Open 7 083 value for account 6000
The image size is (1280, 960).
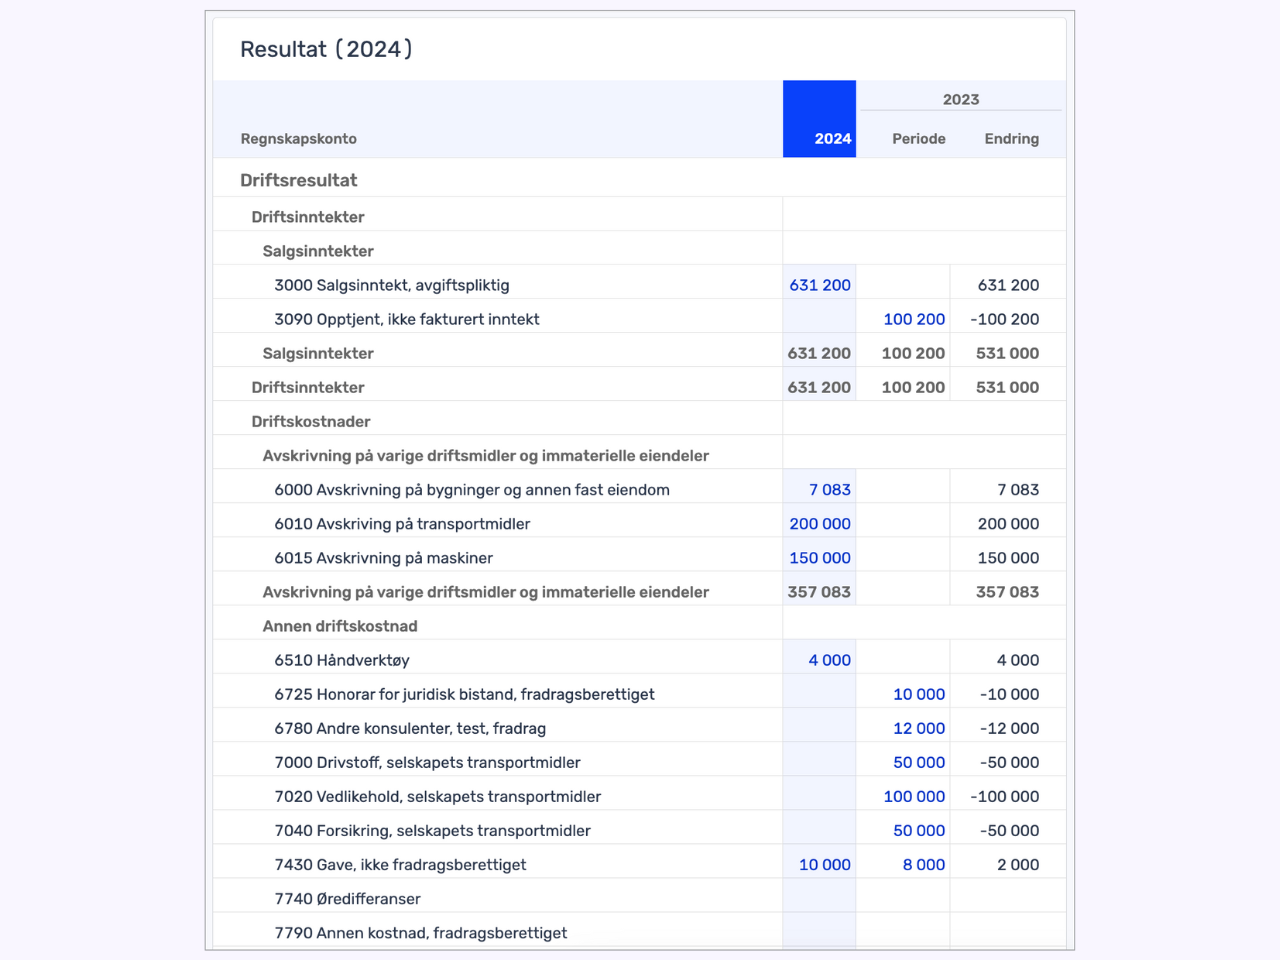tap(829, 490)
